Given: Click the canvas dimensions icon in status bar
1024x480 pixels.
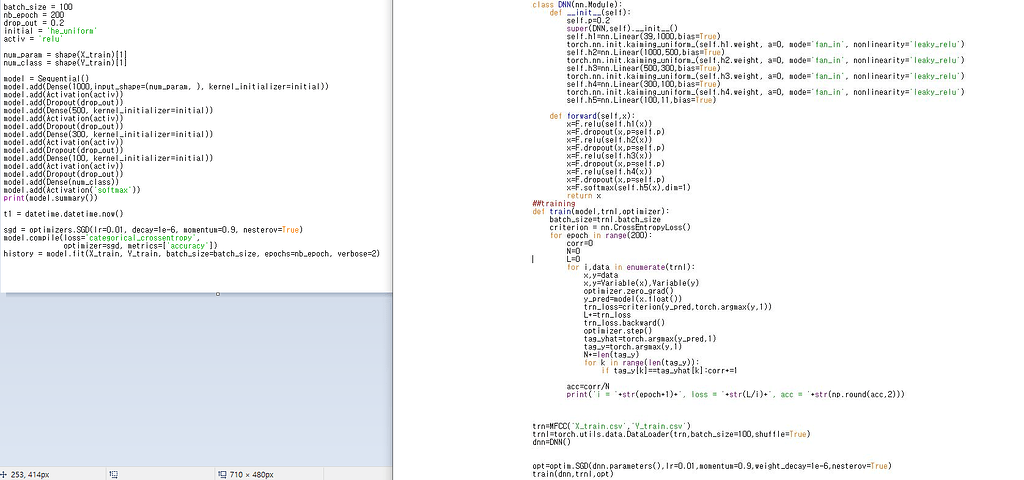Looking at the screenshot, I should point(221,474).
